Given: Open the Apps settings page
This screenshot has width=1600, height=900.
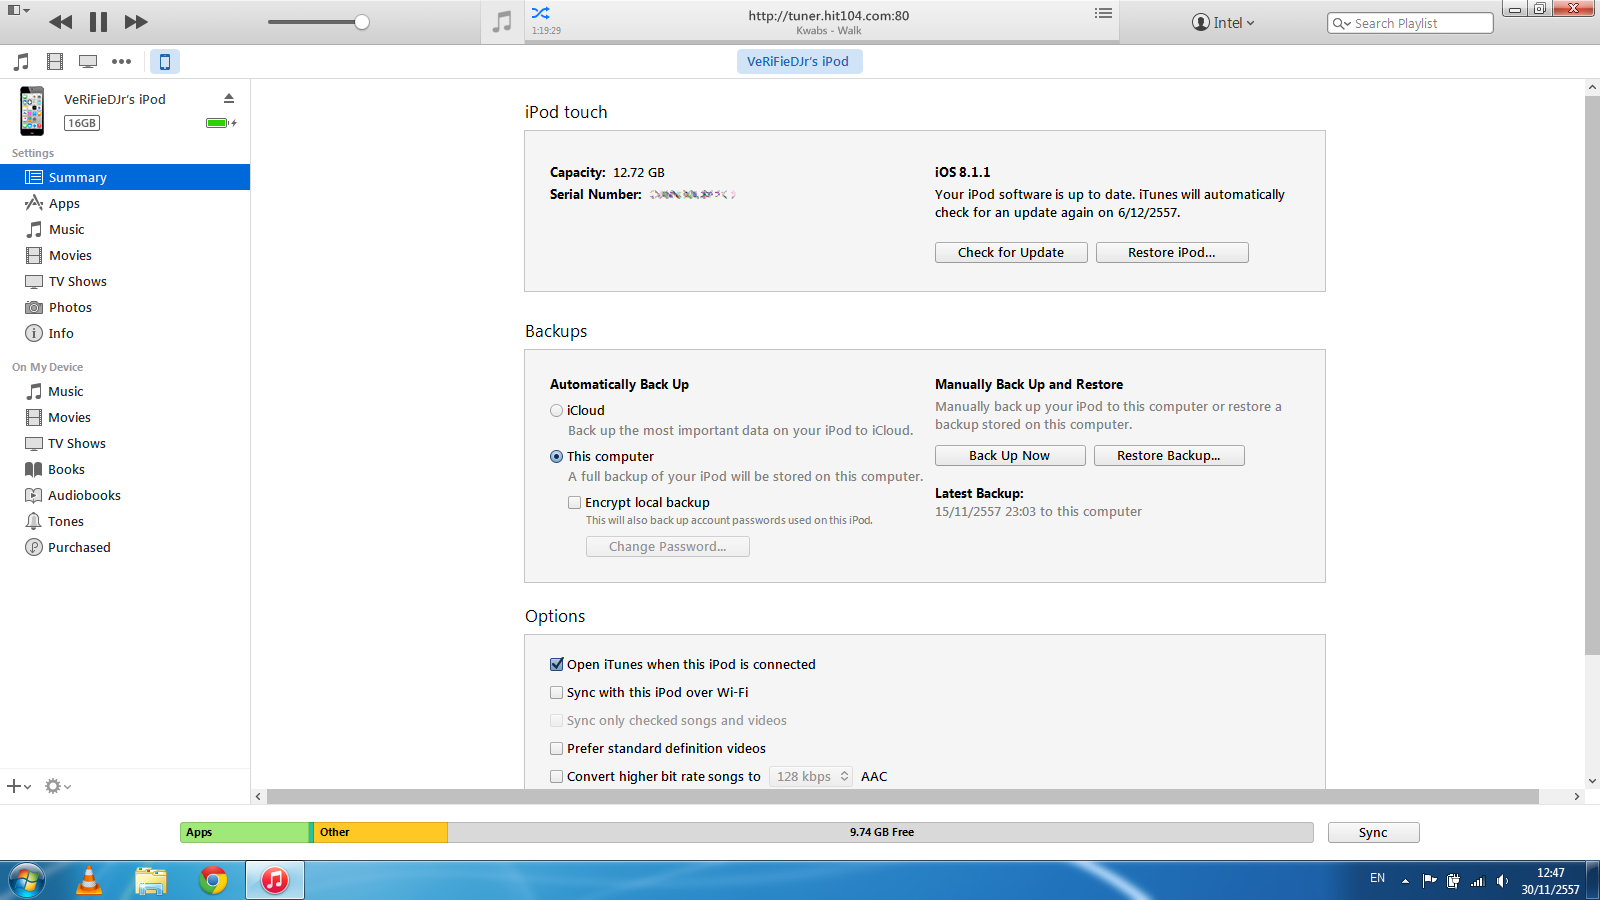Looking at the screenshot, I should [x=125, y=203].
